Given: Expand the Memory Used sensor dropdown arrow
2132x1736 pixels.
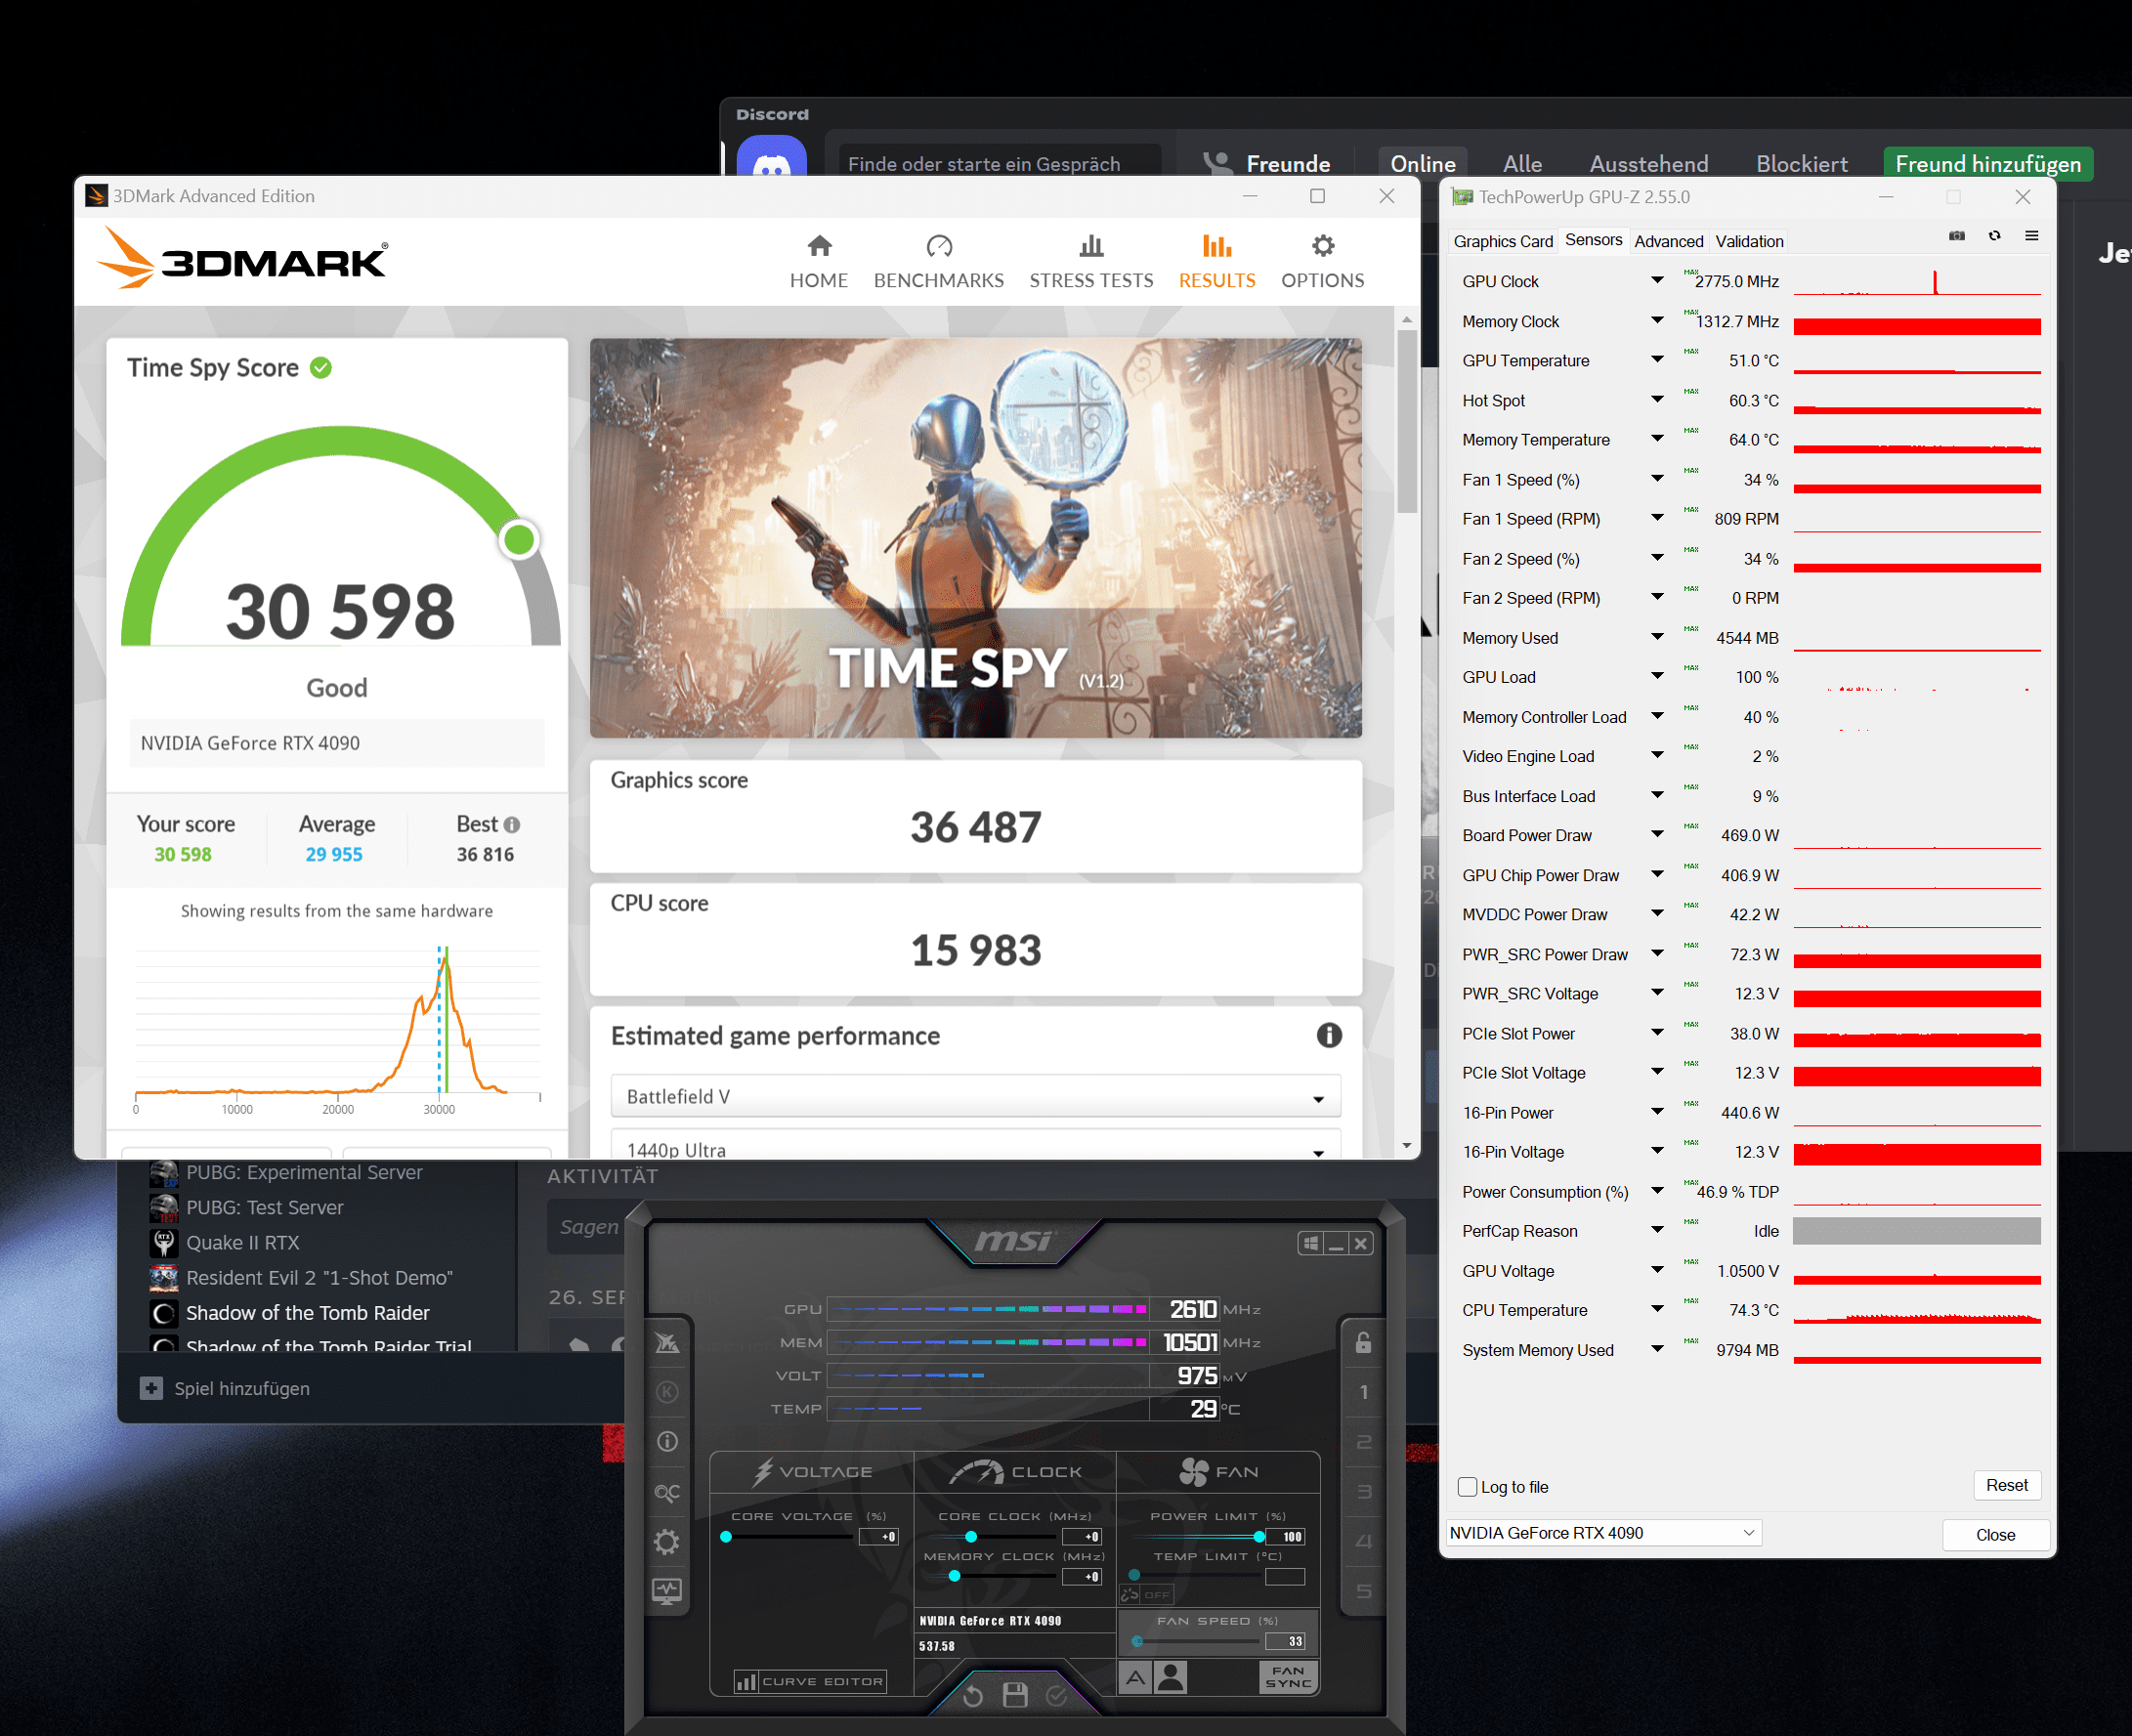Looking at the screenshot, I should click(x=1657, y=637).
